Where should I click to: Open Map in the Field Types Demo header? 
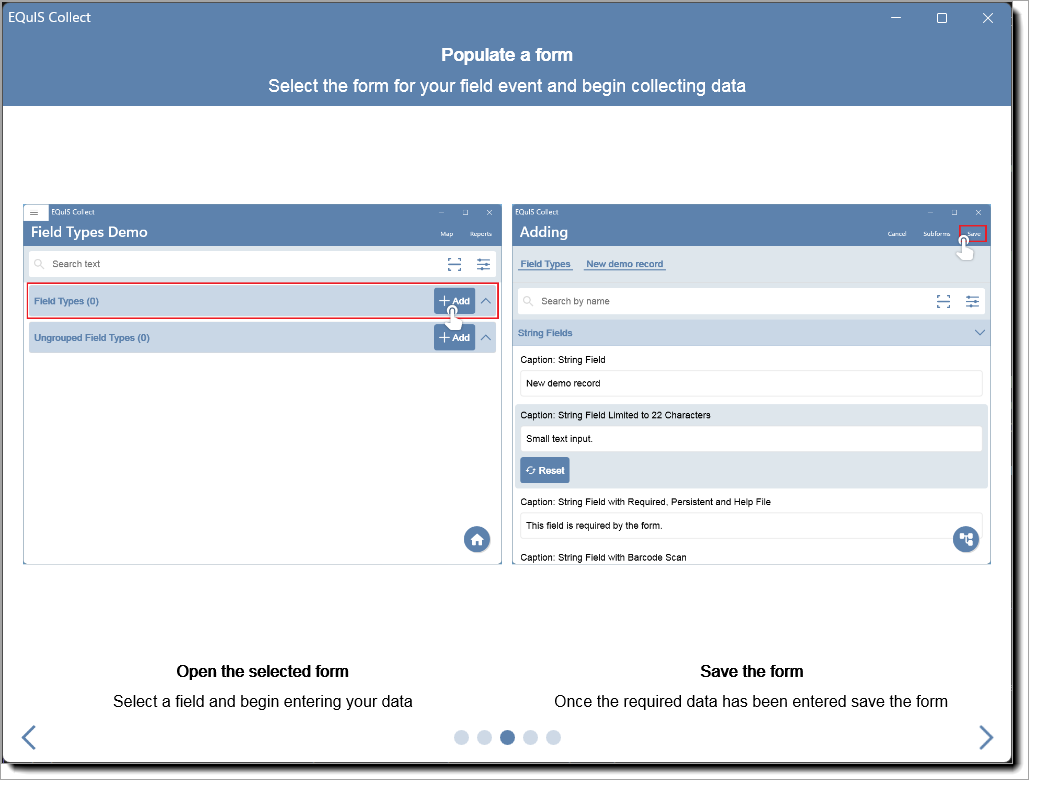(x=447, y=234)
